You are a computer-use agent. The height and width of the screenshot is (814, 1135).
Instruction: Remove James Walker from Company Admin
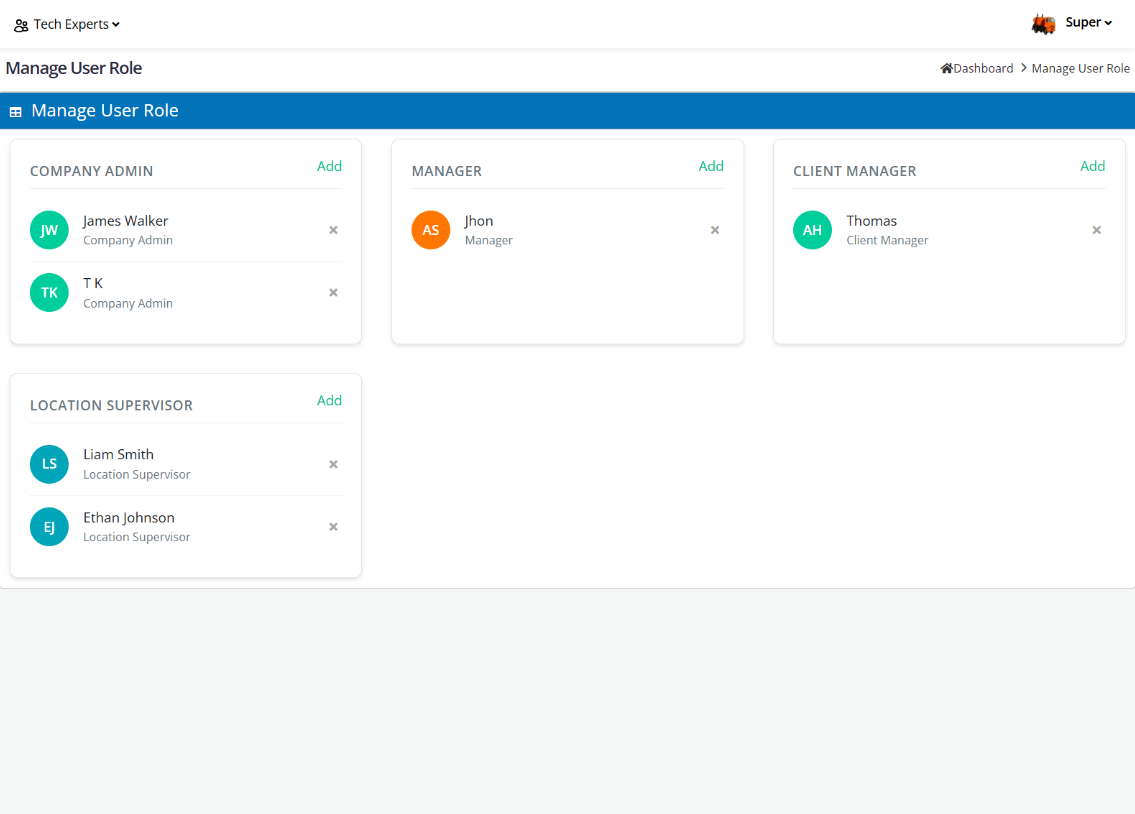click(x=333, y=230)
